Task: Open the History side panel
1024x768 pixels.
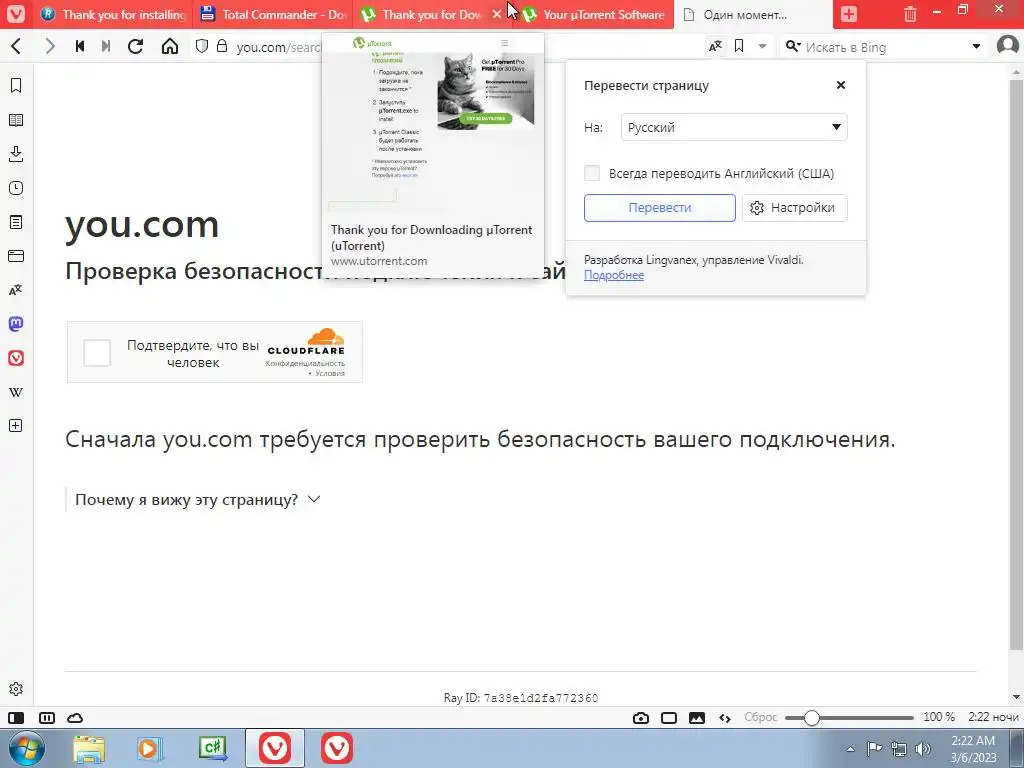Action: pos(16,188)
